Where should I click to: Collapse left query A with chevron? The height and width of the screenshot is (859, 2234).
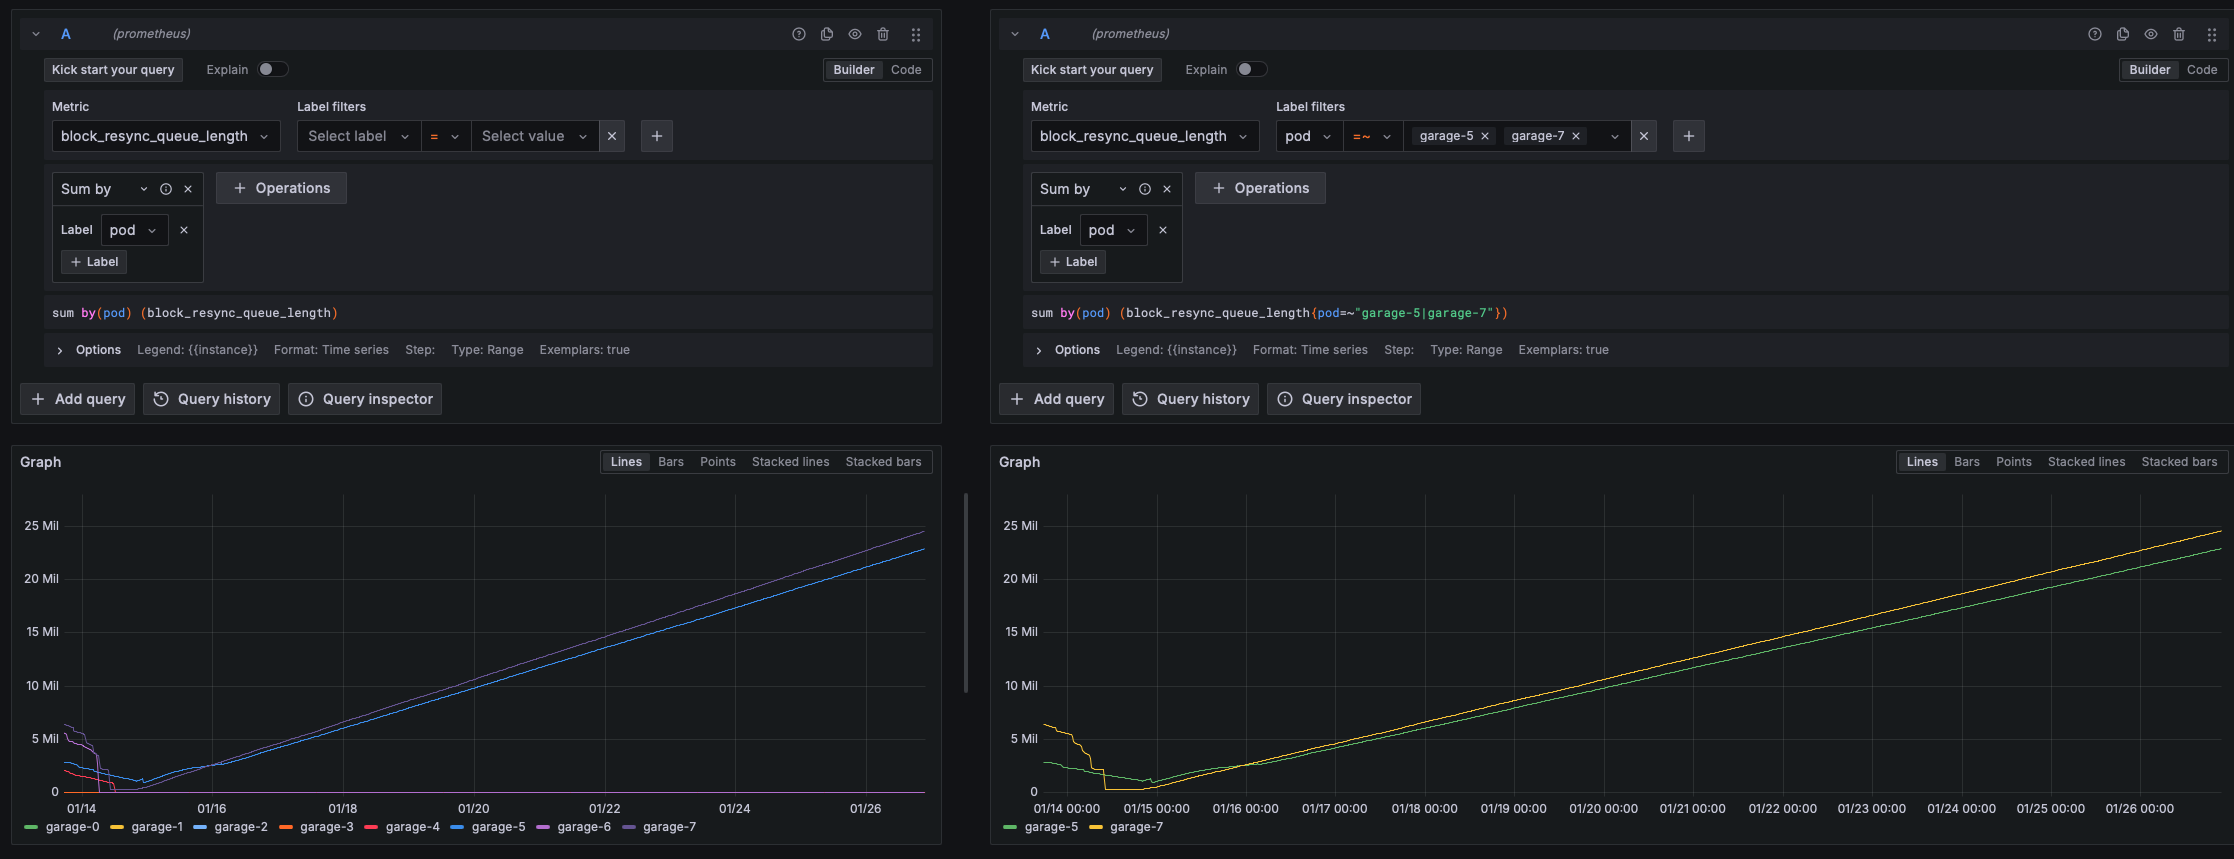coord(36,34)
